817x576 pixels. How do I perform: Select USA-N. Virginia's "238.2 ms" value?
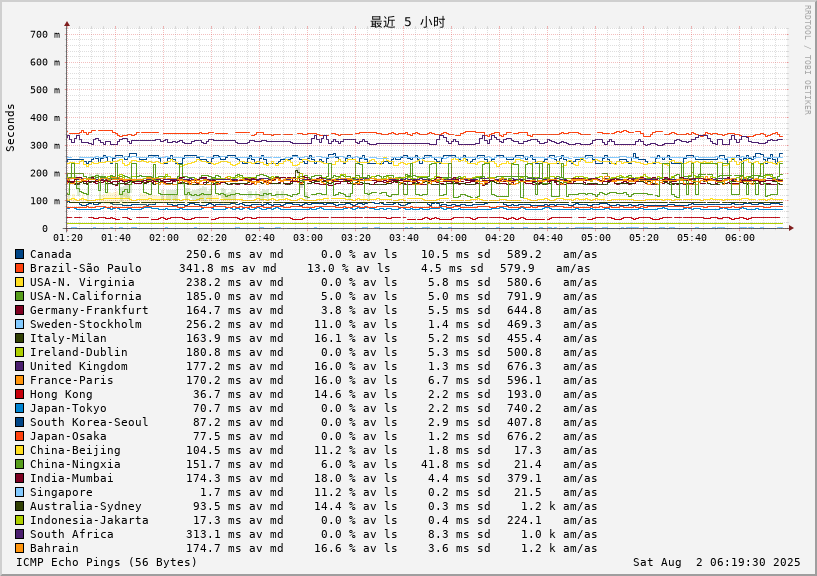point(214,283)
